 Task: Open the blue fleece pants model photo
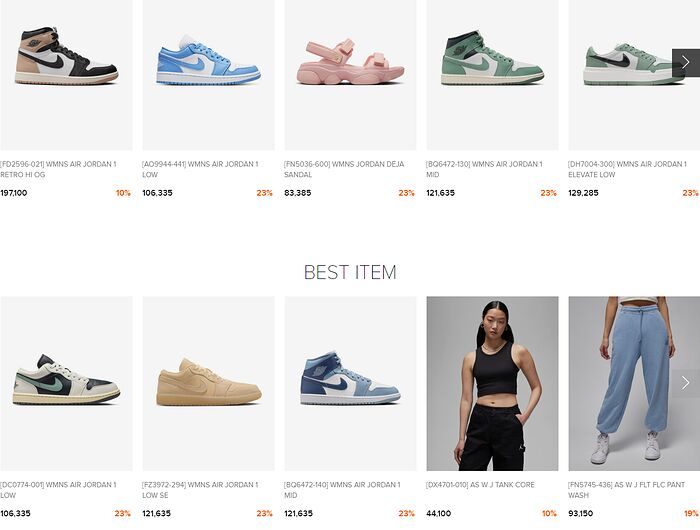[x=634, y=384]
